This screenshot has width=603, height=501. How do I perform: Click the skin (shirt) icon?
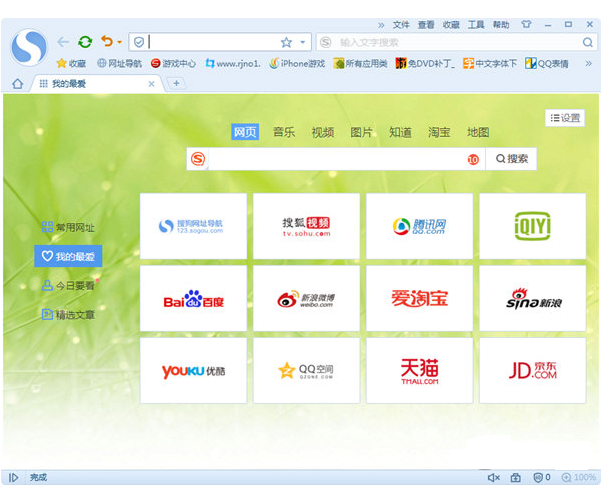(x=526, y=25)
